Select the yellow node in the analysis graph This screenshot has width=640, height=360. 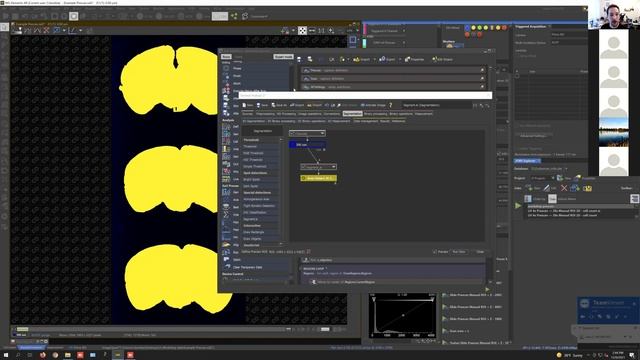click(318, 178)
